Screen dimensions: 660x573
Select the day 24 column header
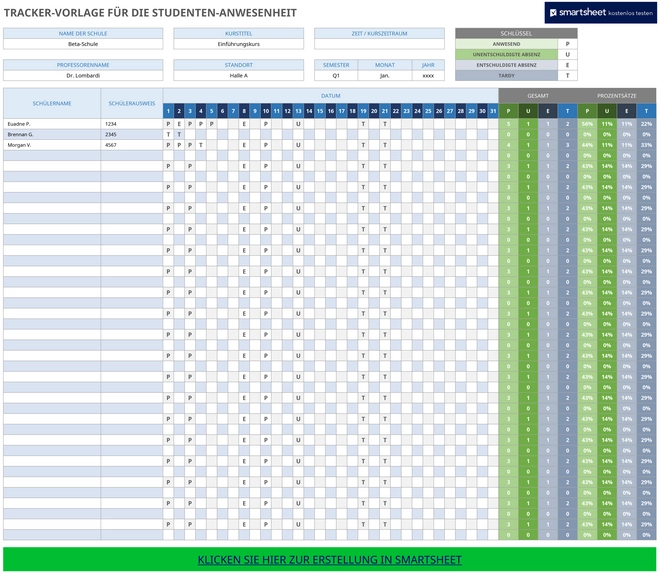(x=417, y=111)
